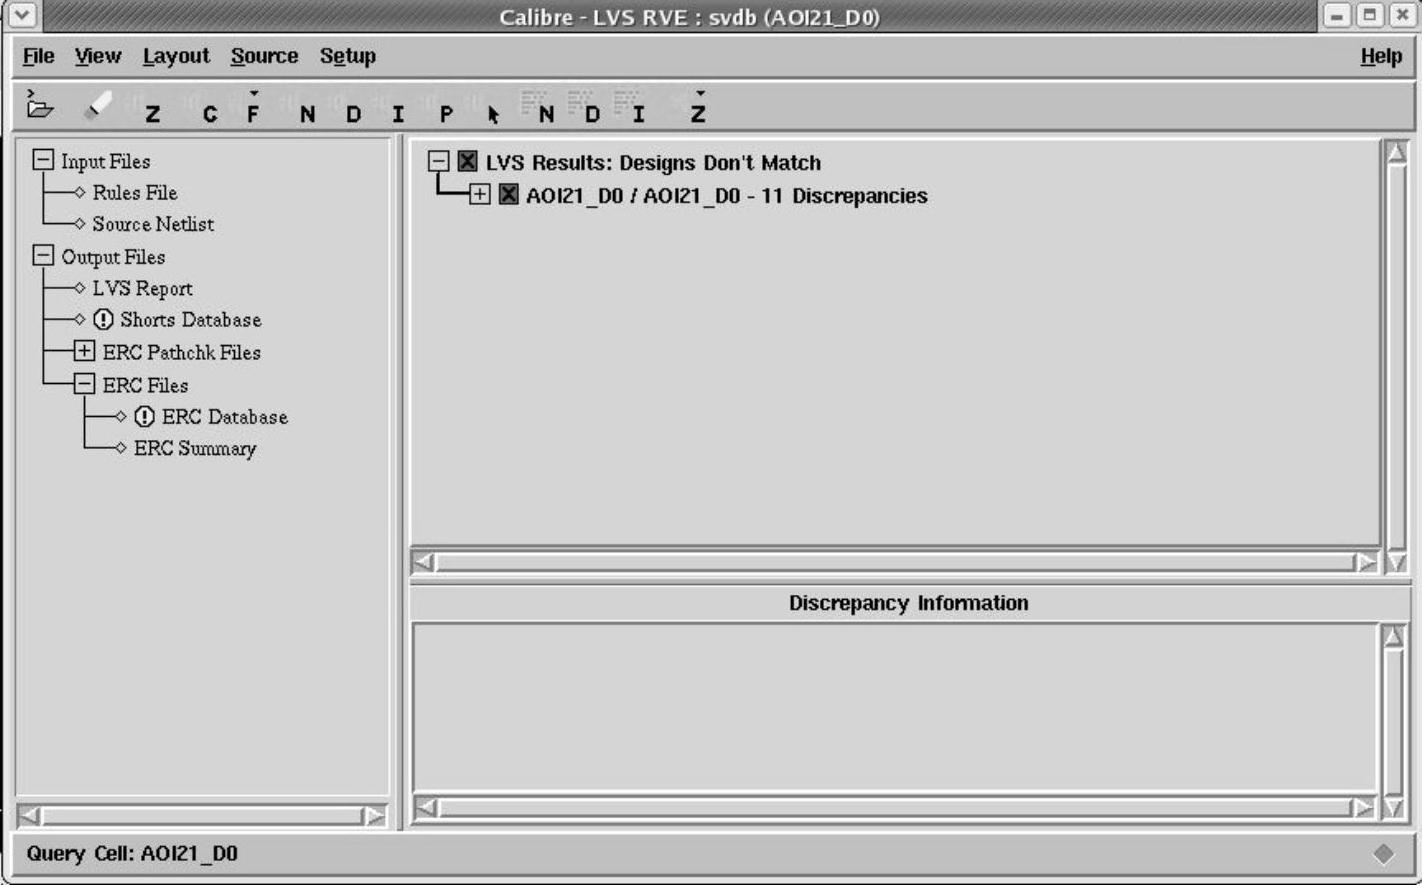1422x885 pixels.
Task: Select the 'LVS Results: Designs Don't Match' row
Action: coord(653,162)
